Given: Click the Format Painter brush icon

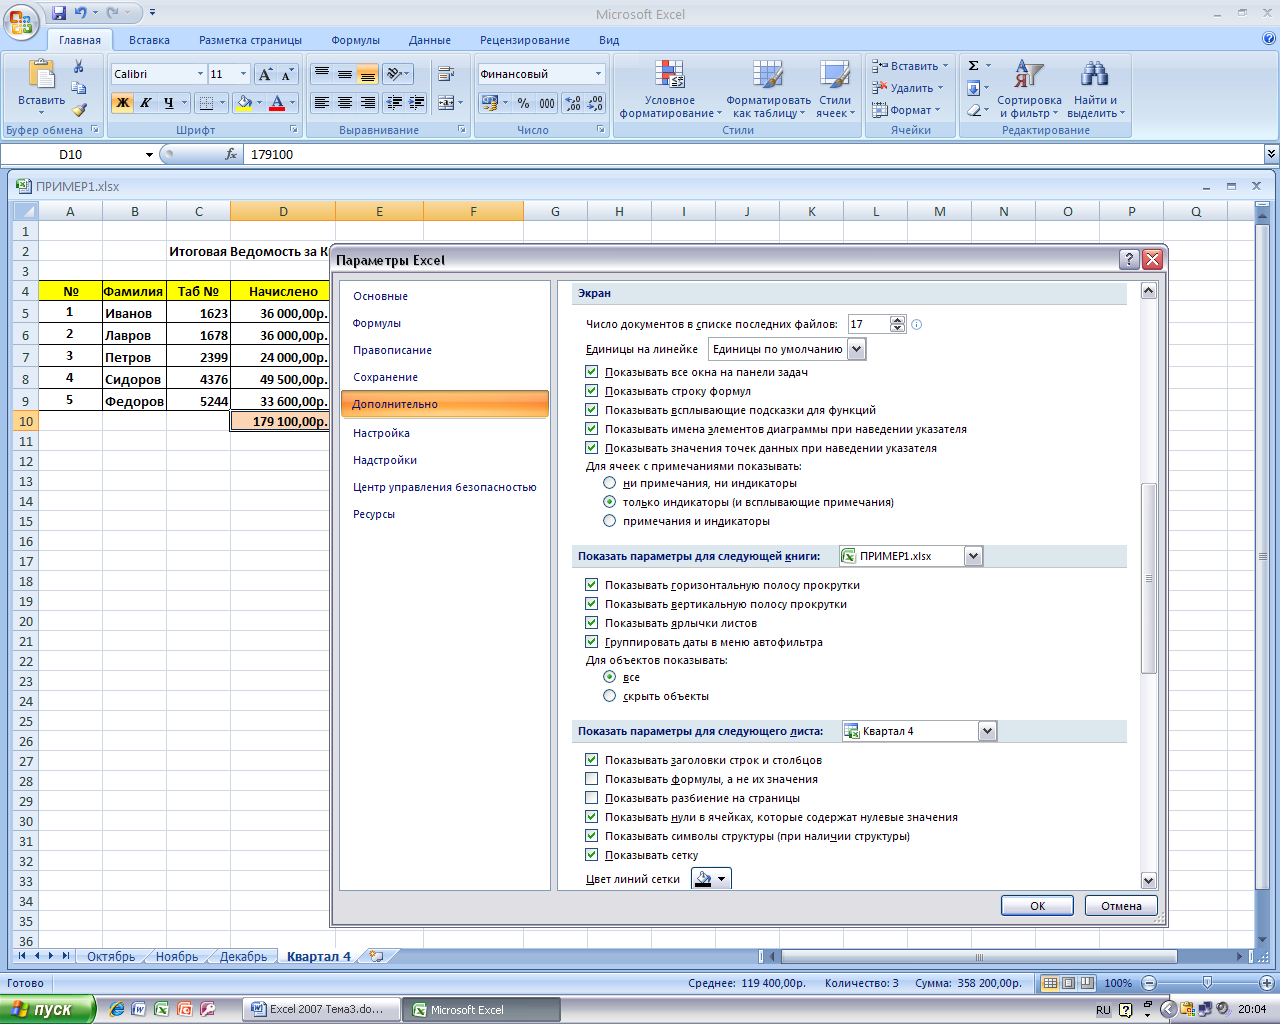Looking at the screenshot, I should tap(79, 109).
